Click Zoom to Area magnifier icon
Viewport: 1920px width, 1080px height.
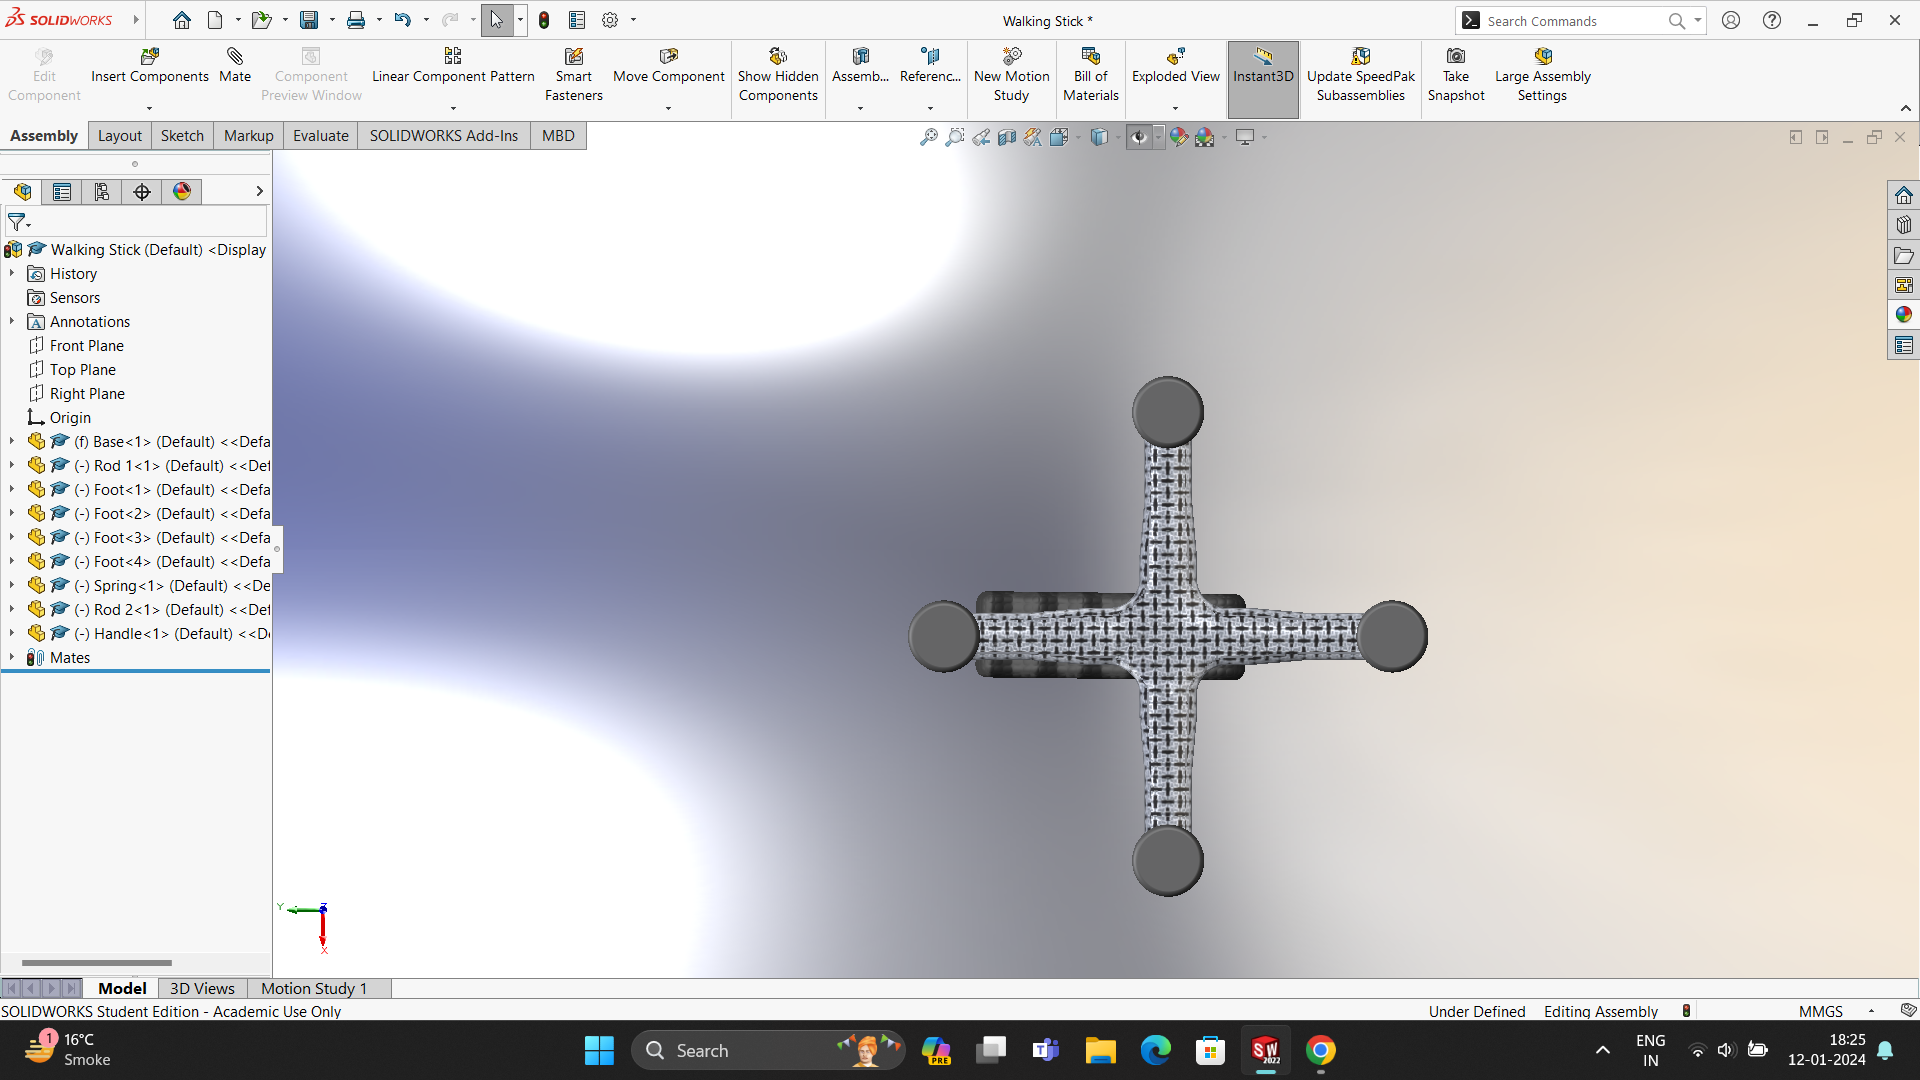pyautogui.click(x=955, y=137)
